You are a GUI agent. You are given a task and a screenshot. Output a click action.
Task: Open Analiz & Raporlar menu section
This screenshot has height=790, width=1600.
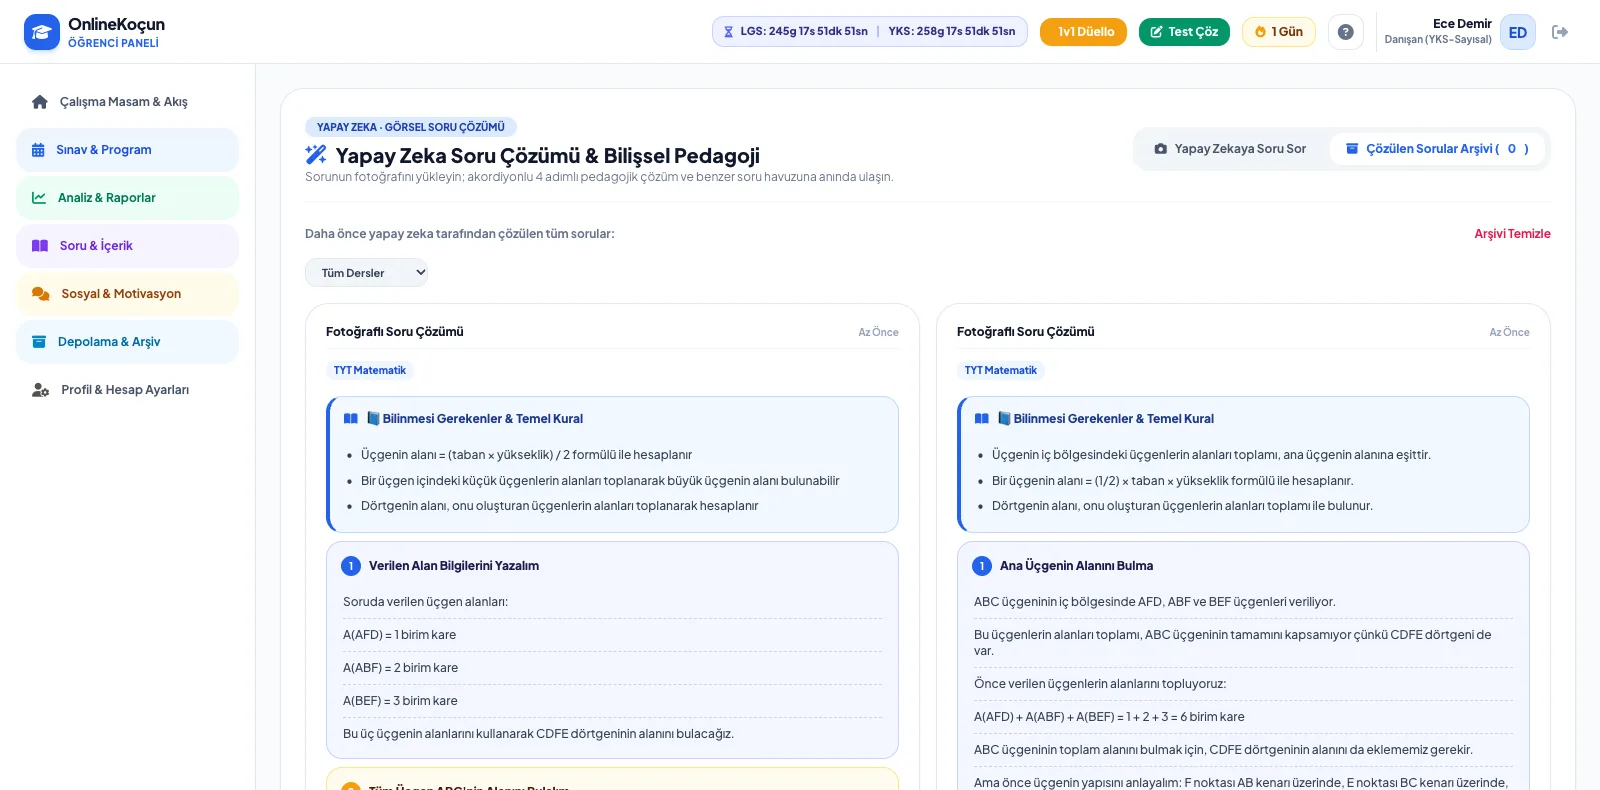[127, 198]
